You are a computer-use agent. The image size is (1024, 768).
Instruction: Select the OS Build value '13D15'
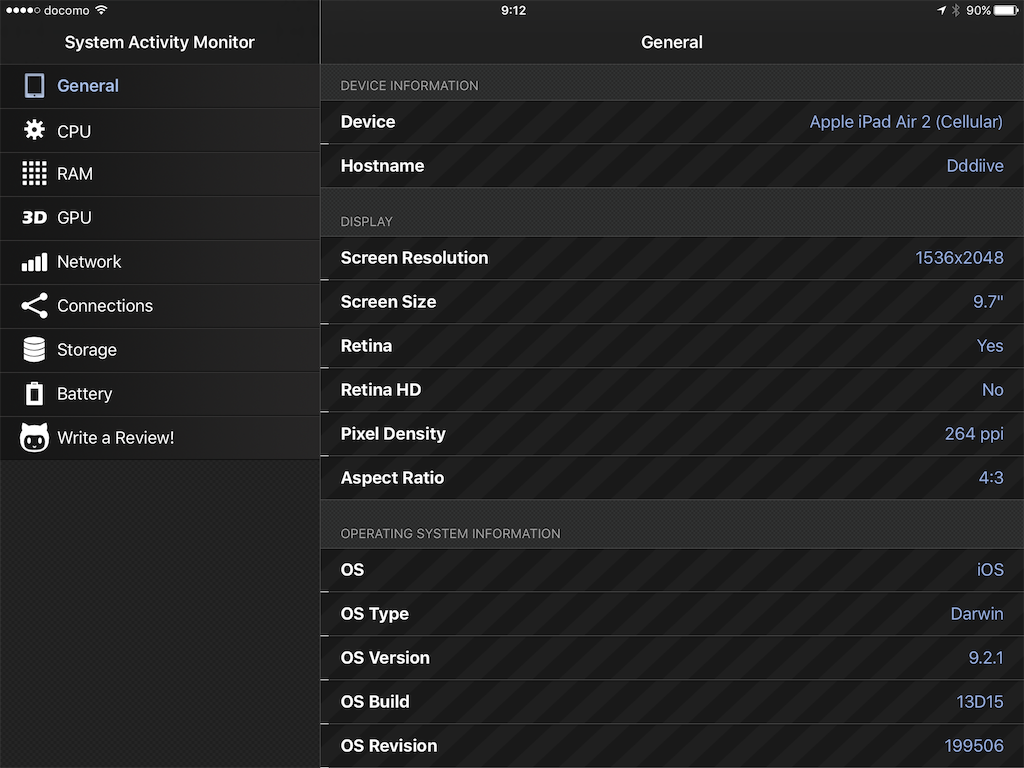click(x=980, y=701)
